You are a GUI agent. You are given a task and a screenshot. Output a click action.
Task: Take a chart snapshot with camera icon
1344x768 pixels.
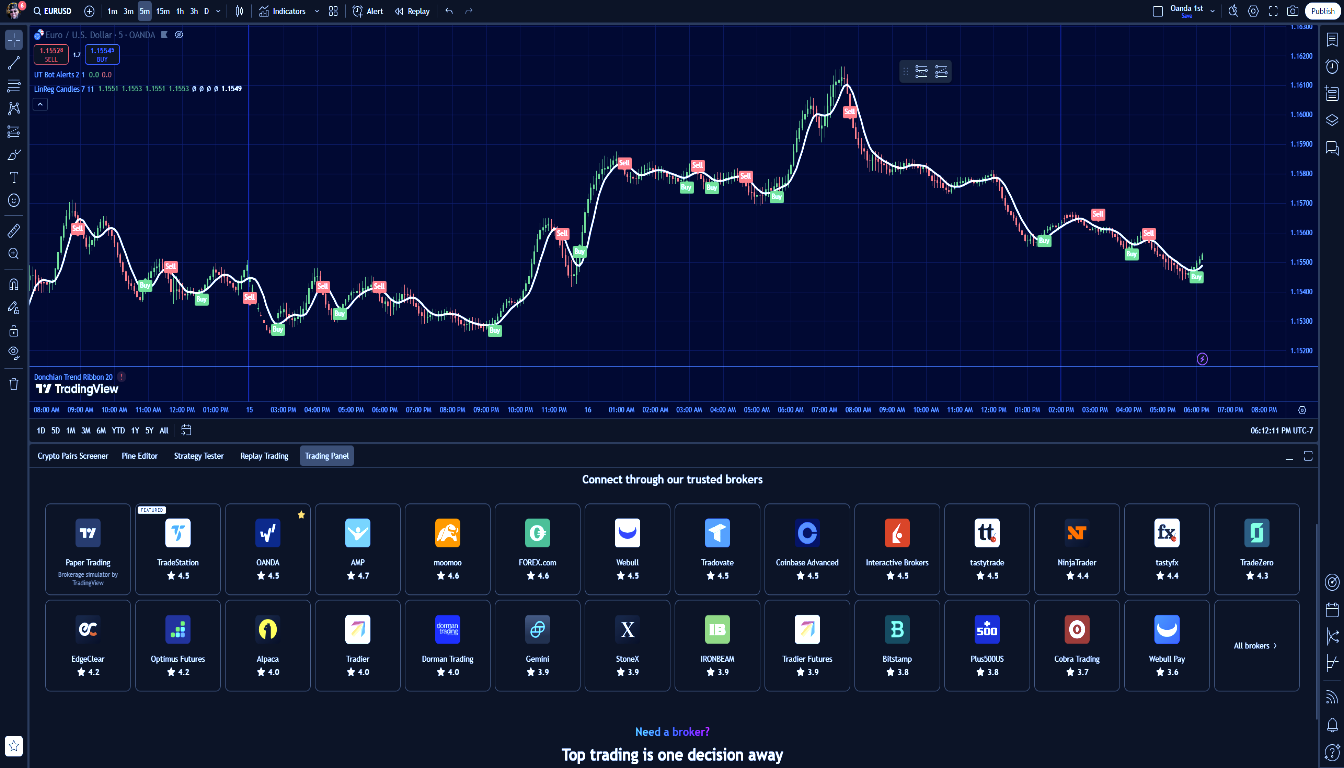pos(1293,11)
